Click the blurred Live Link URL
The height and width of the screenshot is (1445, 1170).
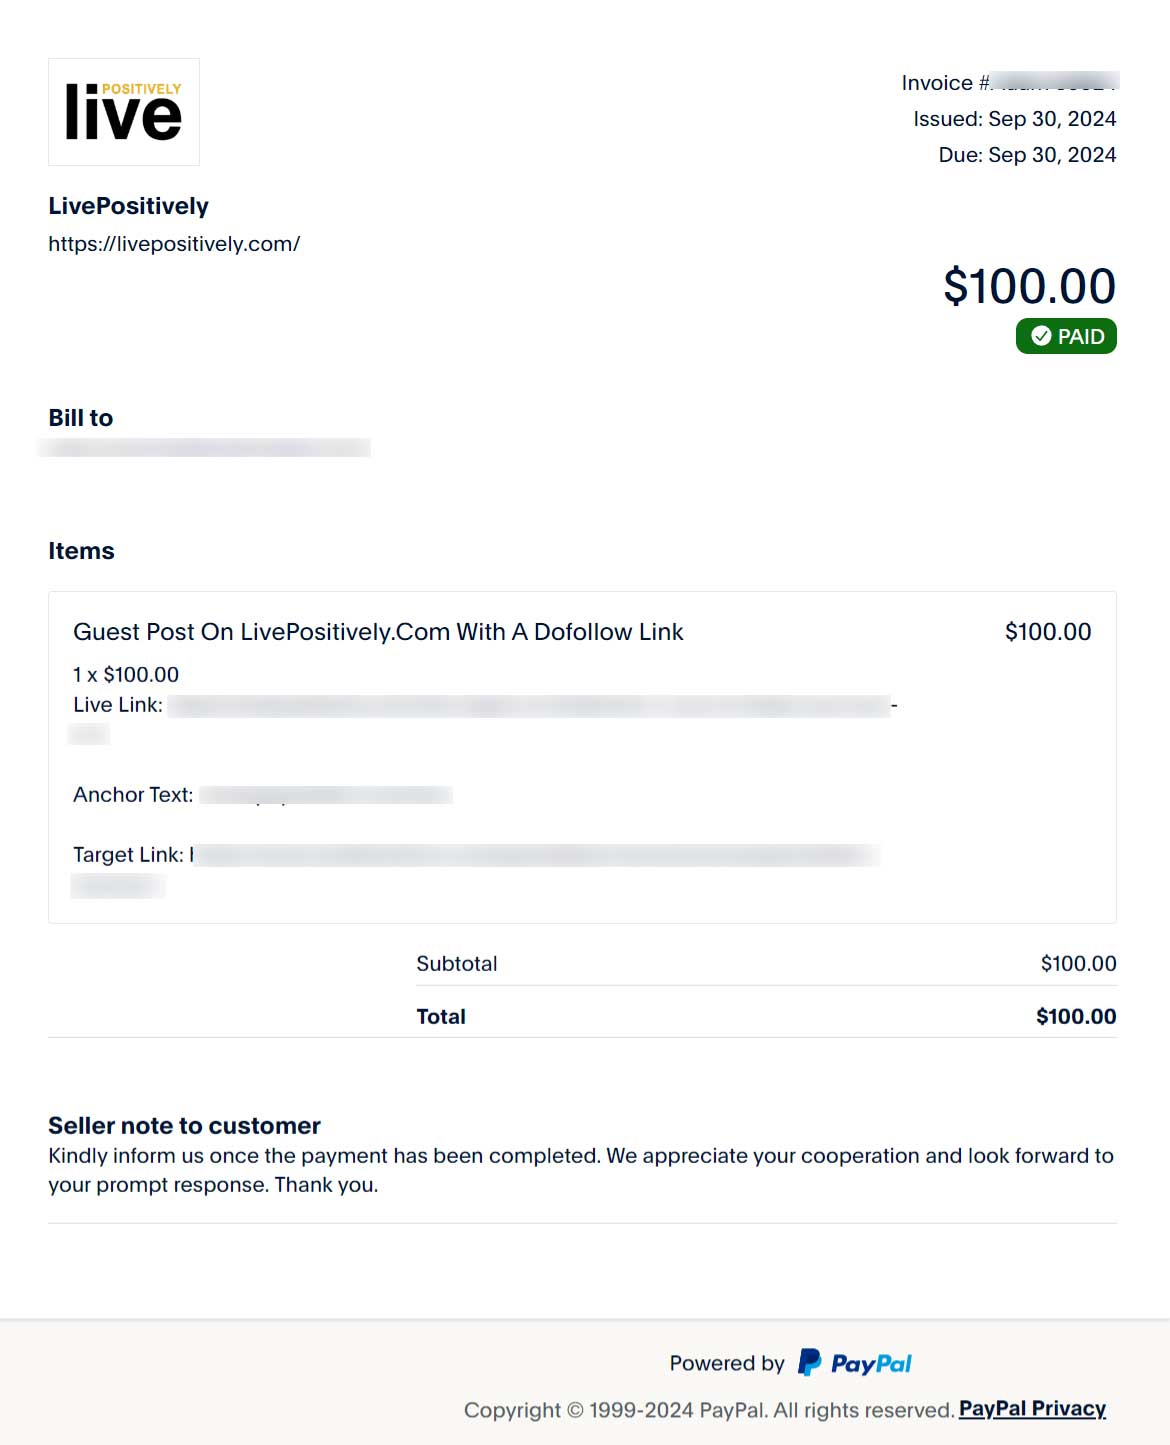[x=530, y=706]
